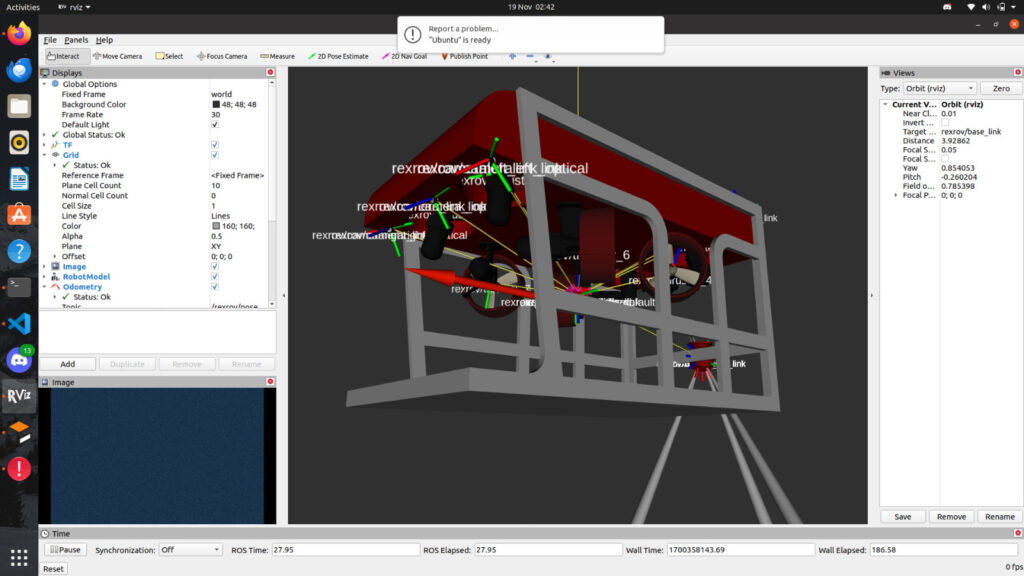Click the Add display button
The width and height of the screenshot is (1024, 576).
(x=67, y=364)
